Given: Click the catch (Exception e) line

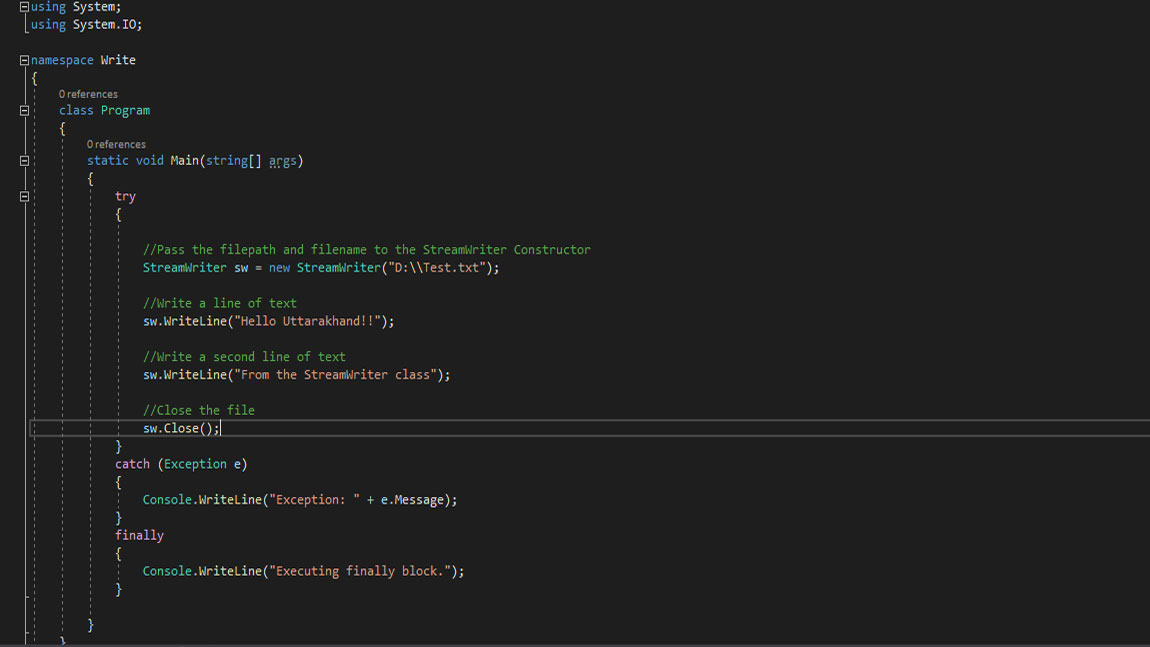Looking at the screenshot, I should 182,463.
